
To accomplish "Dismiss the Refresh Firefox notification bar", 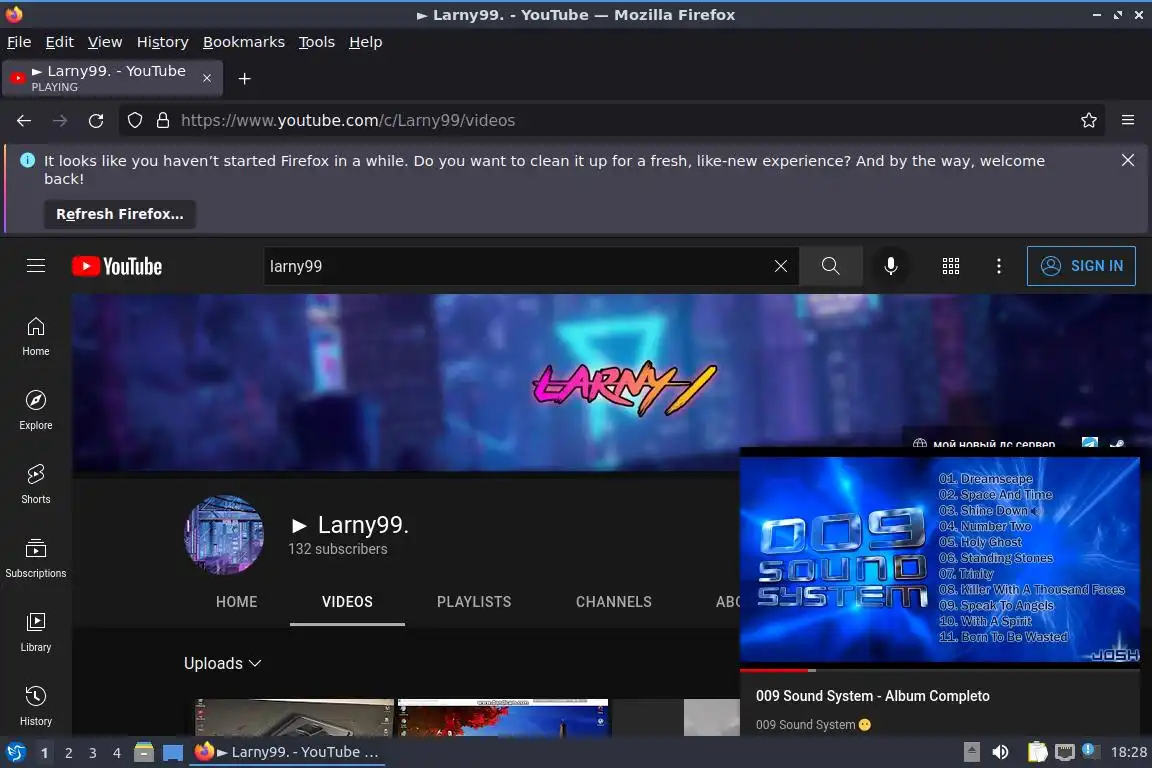I will pos(1128,160).
